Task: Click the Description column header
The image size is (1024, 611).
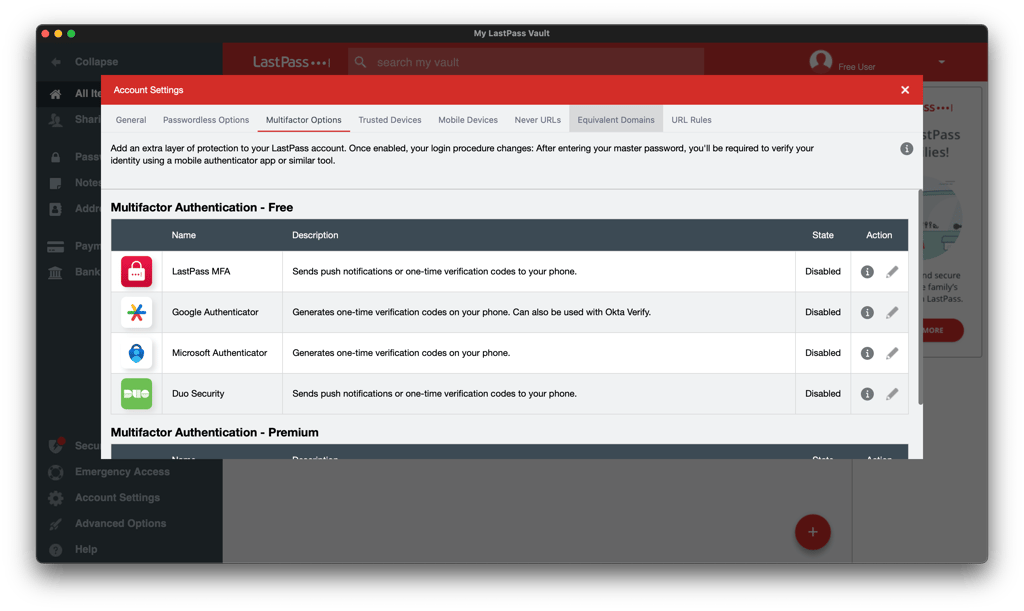Action: pyautogui.click(x=315, y=235)
